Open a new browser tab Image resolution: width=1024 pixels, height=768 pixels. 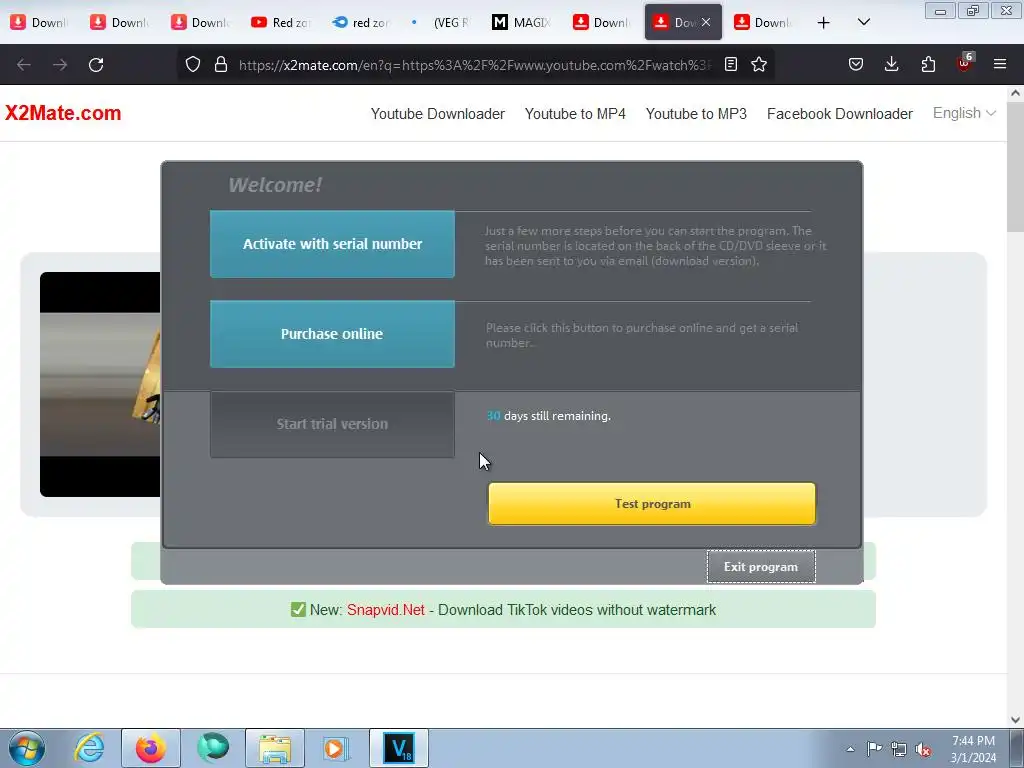point(824,22)
